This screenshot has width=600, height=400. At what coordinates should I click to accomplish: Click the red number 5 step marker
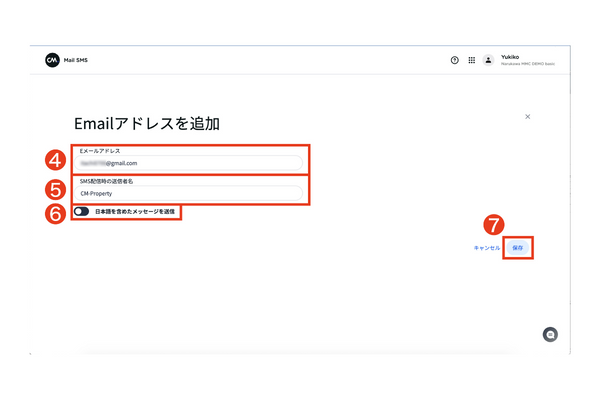click(58, 187)
